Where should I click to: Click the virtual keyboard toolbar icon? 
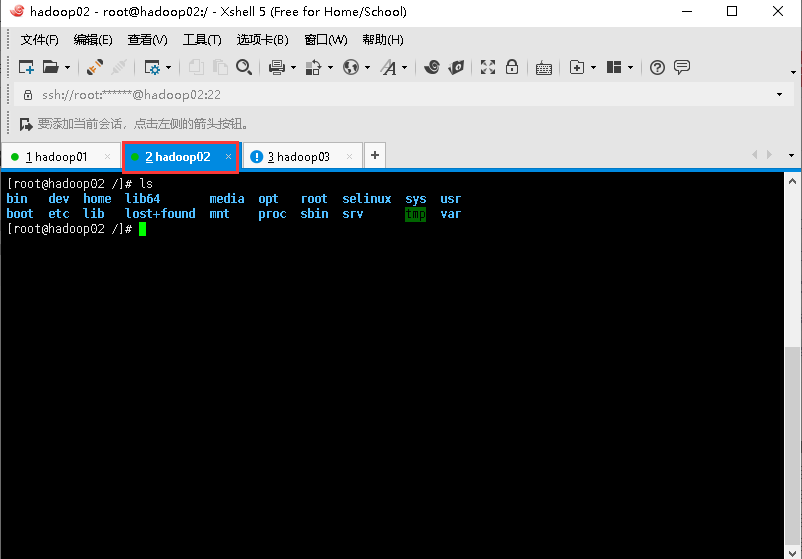(x=544, y=68)
